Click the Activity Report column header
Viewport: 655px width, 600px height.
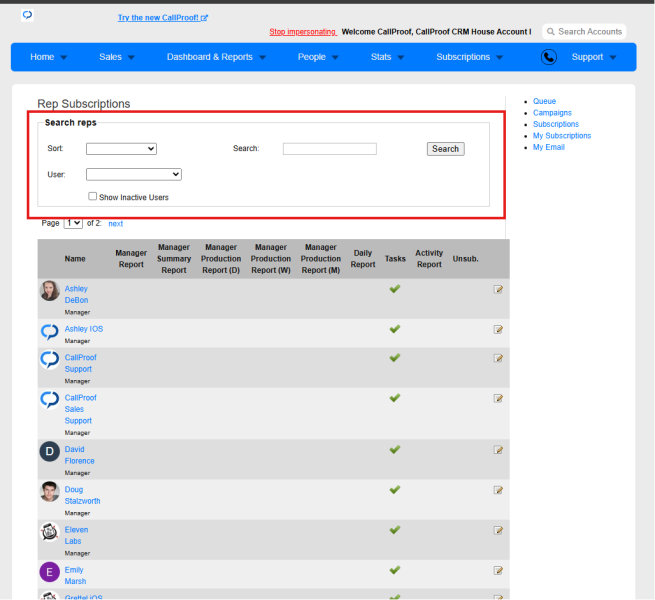point(429,259)
